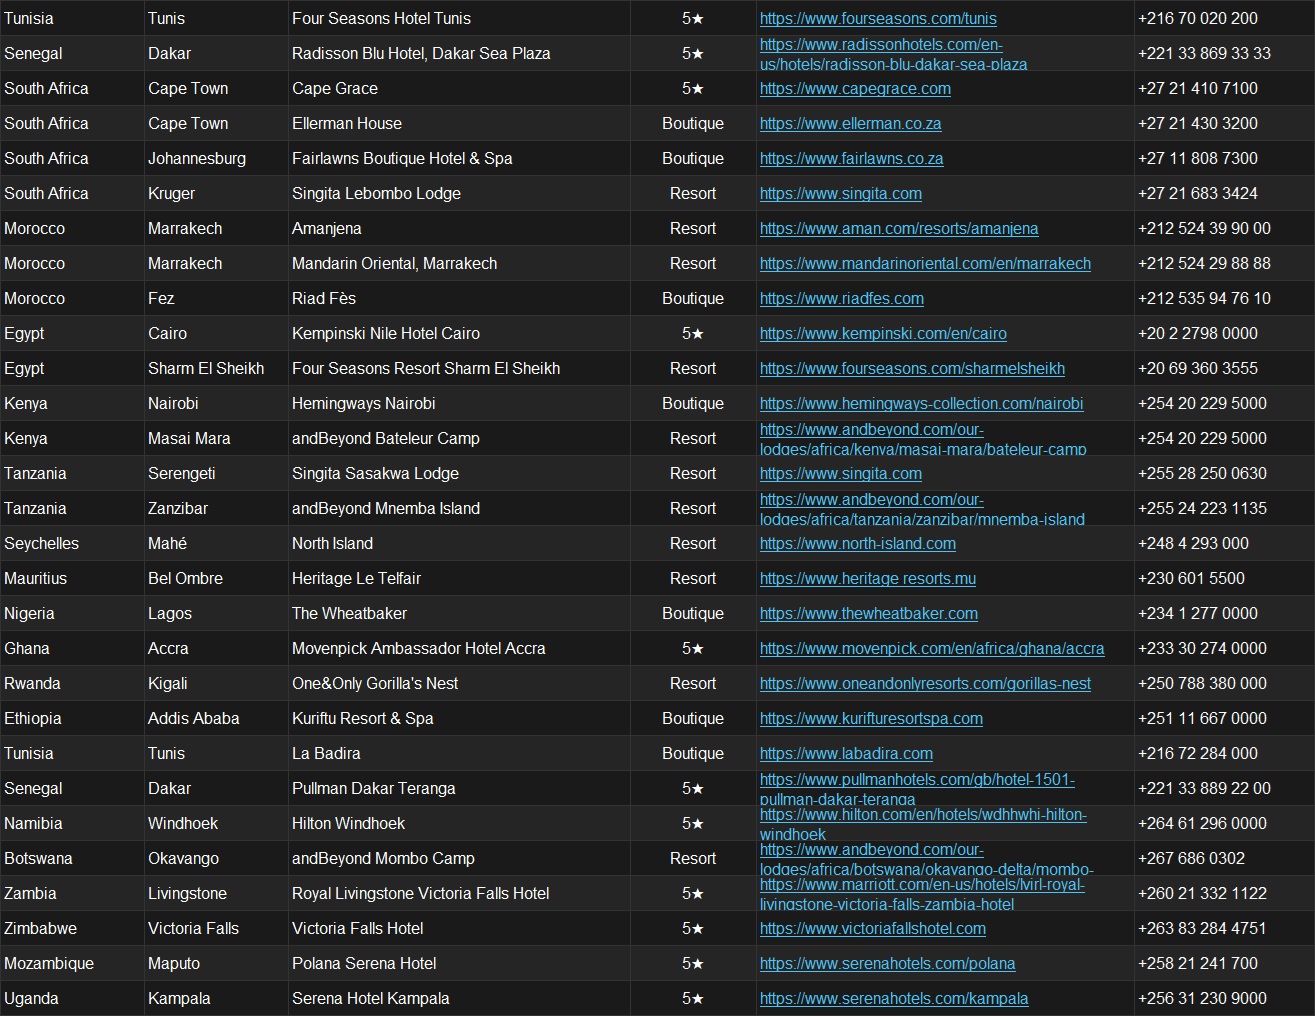1315x1016 pixels.
Task: Click the "Nigeria" country cell
Action: coord(72,613)
